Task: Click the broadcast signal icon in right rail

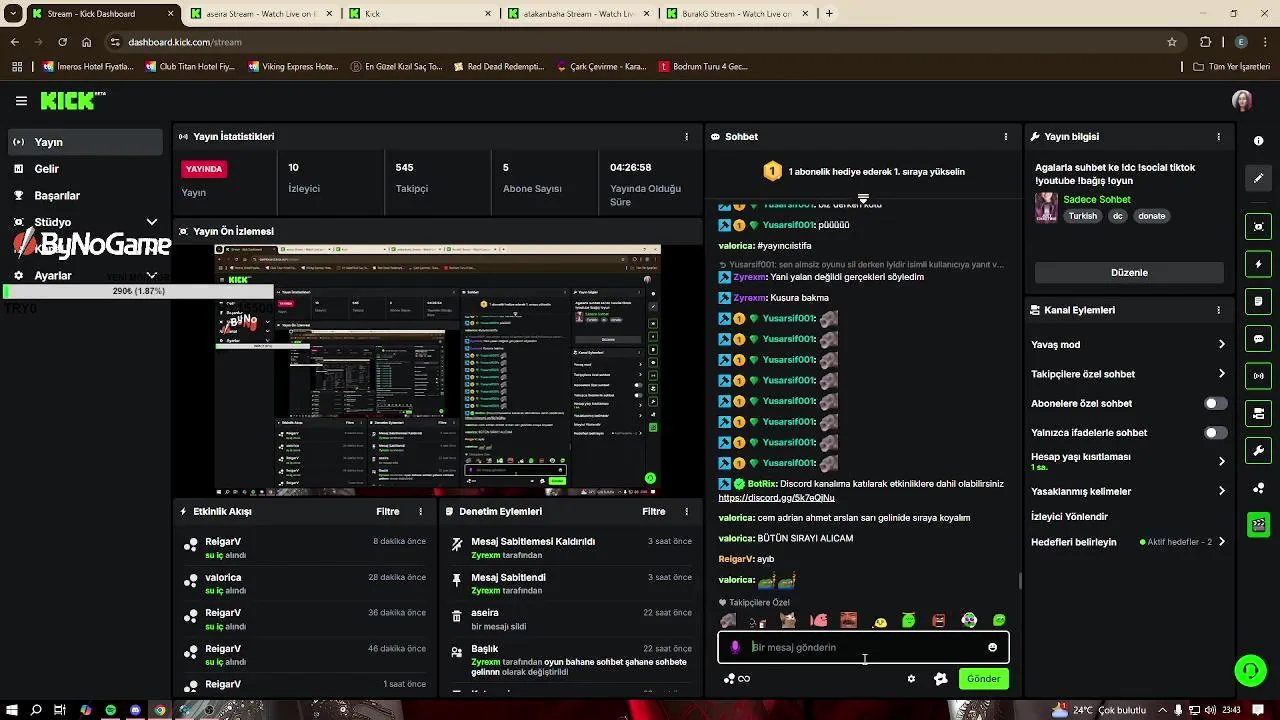Action: 1258,376
